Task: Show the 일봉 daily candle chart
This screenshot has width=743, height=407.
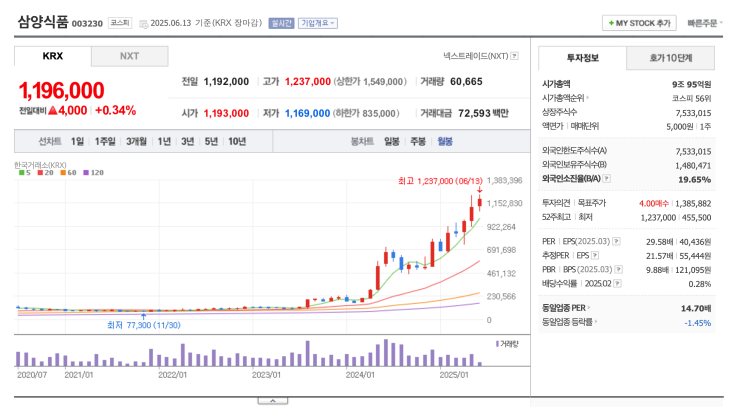Action: pyautogui.click(x=391, y=141)
